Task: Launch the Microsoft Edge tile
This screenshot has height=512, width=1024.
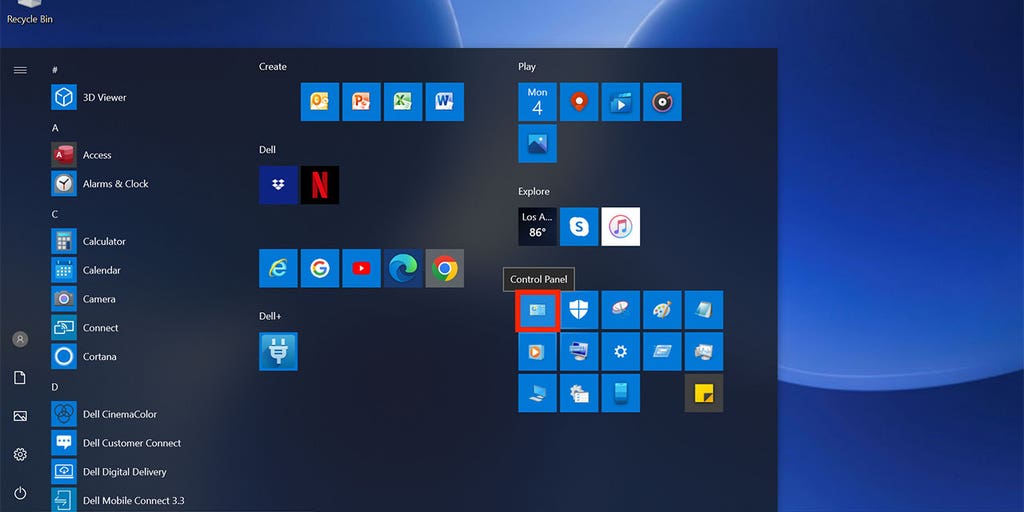Action: pyautogui.click(x=403, y=268)
